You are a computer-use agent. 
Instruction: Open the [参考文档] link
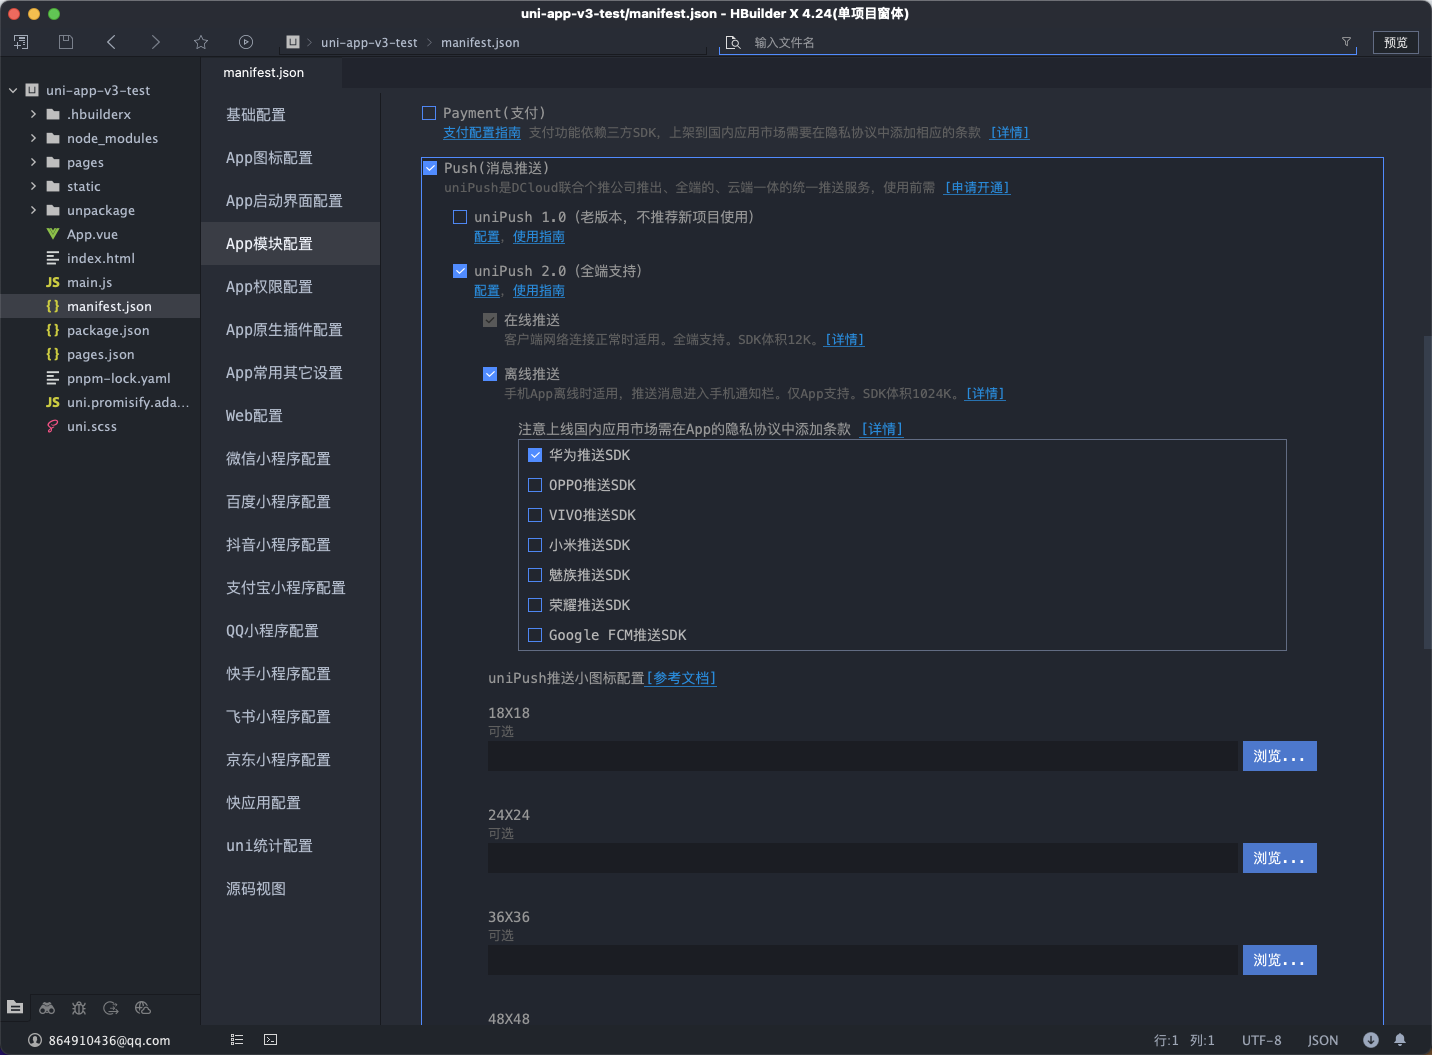[x=681, y=678]
